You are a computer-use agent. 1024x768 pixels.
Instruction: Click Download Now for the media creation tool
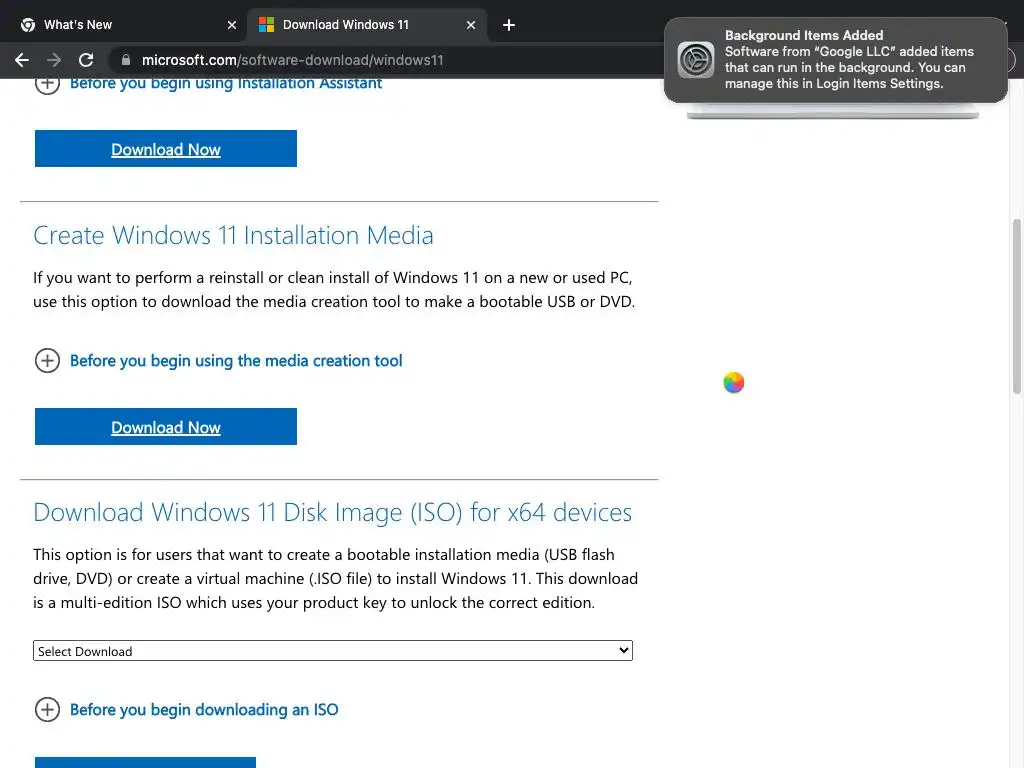[166, 427]
